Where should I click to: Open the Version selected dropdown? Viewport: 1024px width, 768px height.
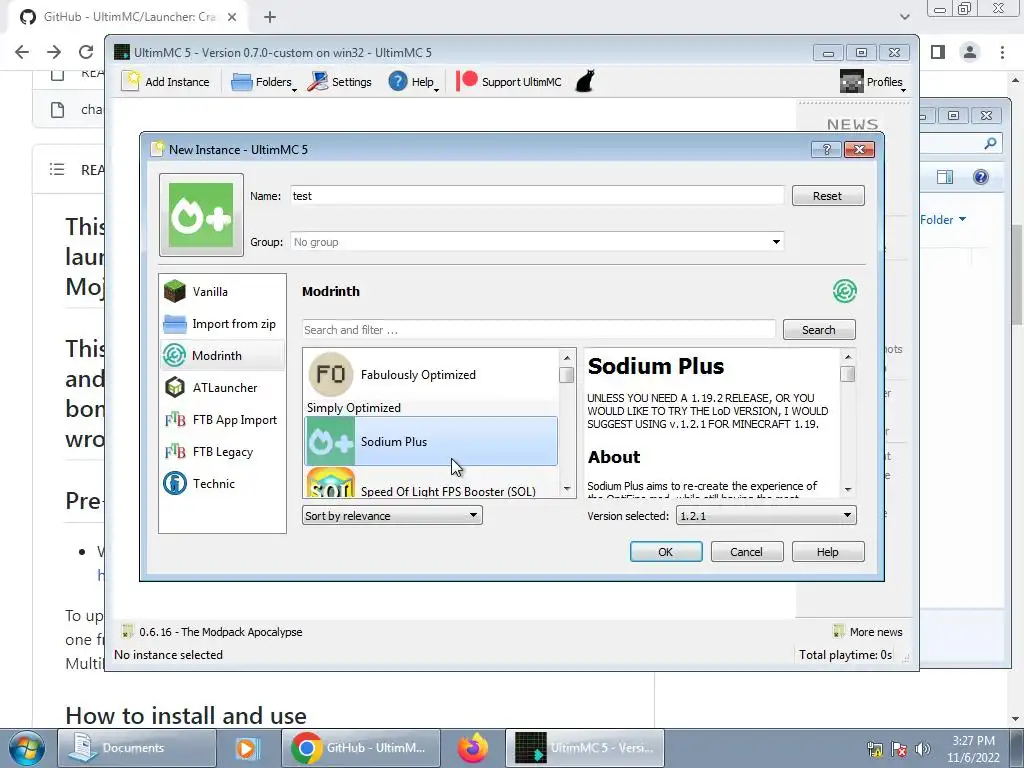click(x=766, y=516)
